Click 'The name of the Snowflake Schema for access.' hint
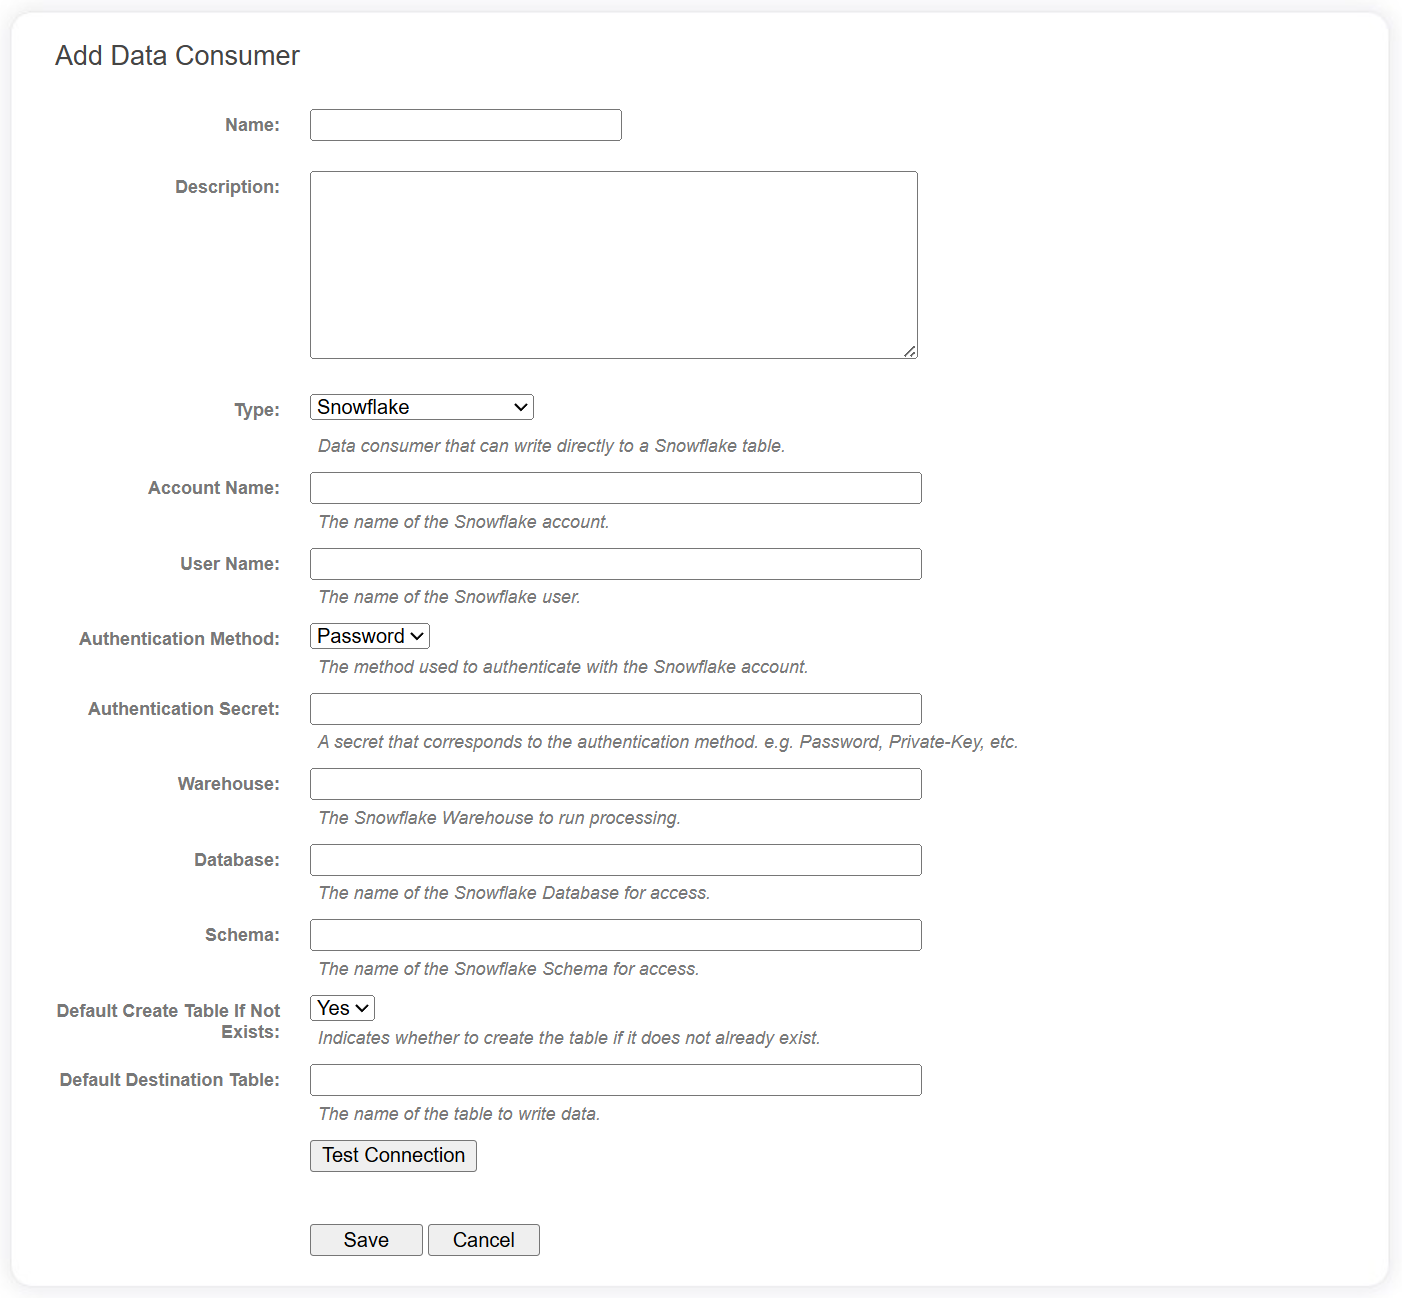The height and width of the screenshot is (1298, 1402). pyautogui.click(x=509, y=969)
